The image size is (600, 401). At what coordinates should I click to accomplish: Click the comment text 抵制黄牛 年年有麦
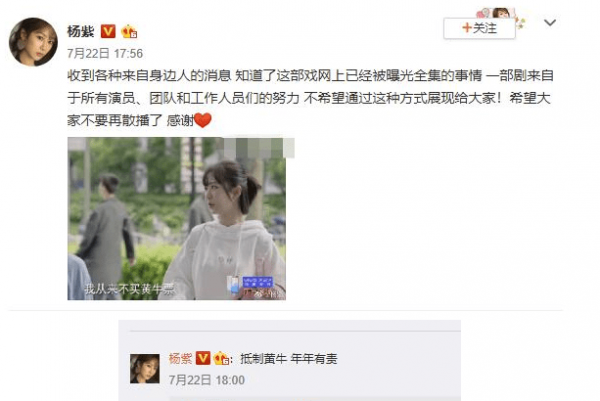pyautogui.click(x=289, y=359)
